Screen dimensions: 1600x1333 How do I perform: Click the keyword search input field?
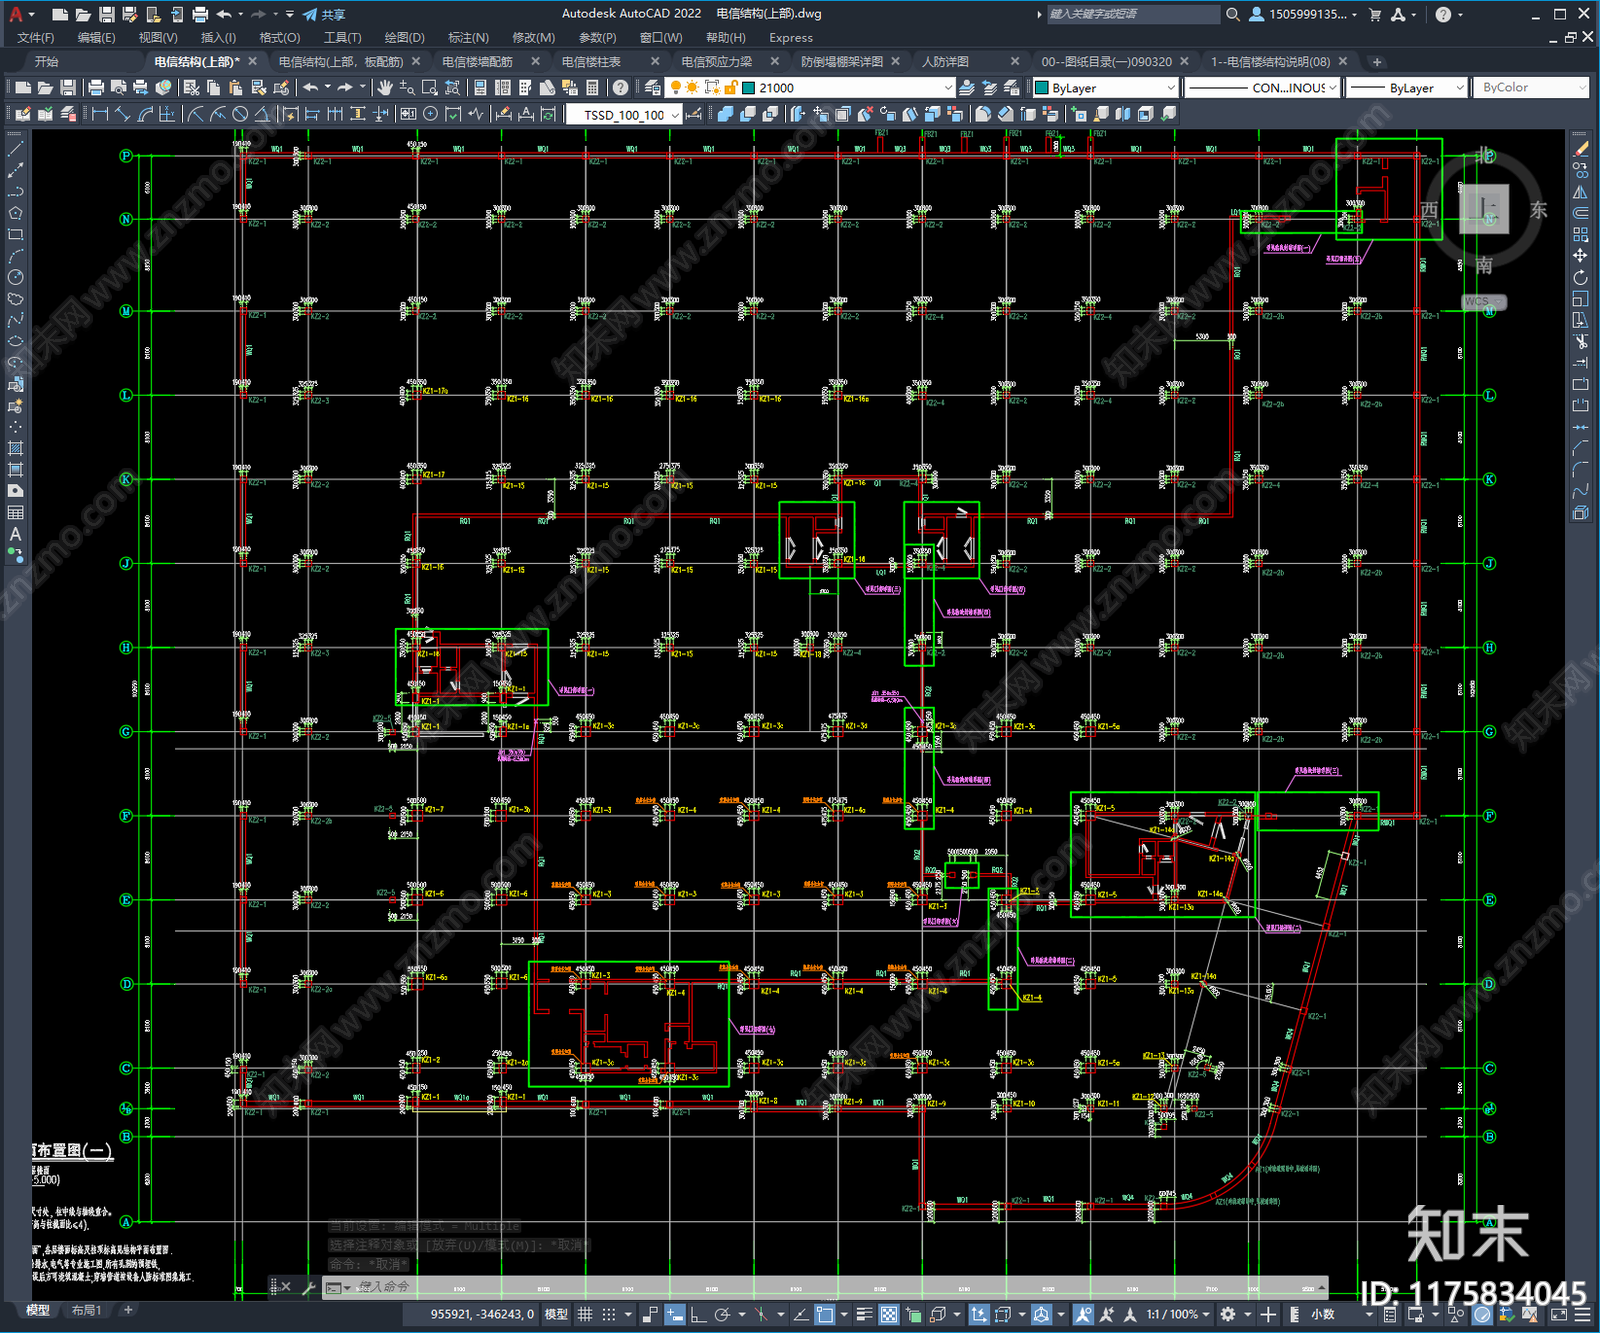[1132, 14]
